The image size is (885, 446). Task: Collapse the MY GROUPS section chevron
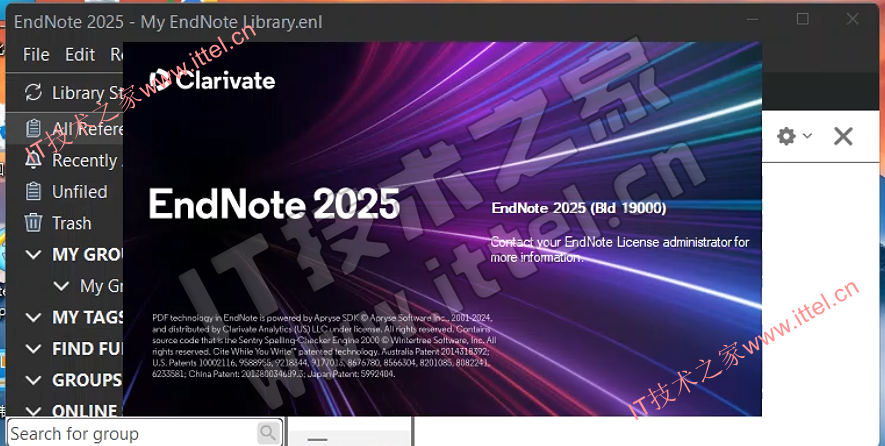pos(33,255)
